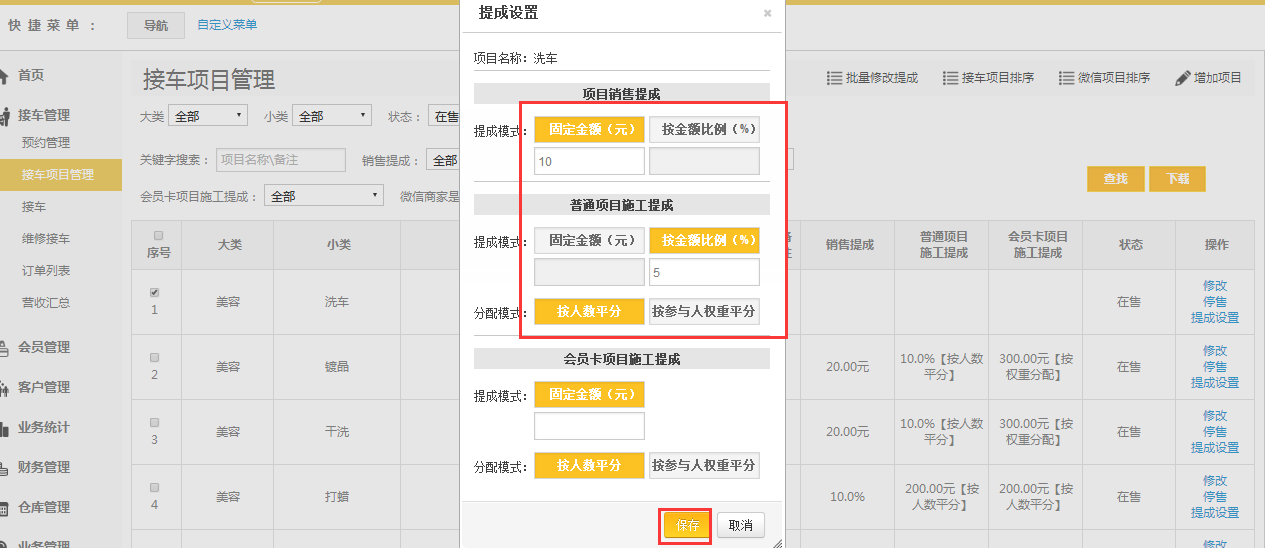Open the 小类 dropdown
The width and height of the screenshot is (1265, 548).
point(331,116)
